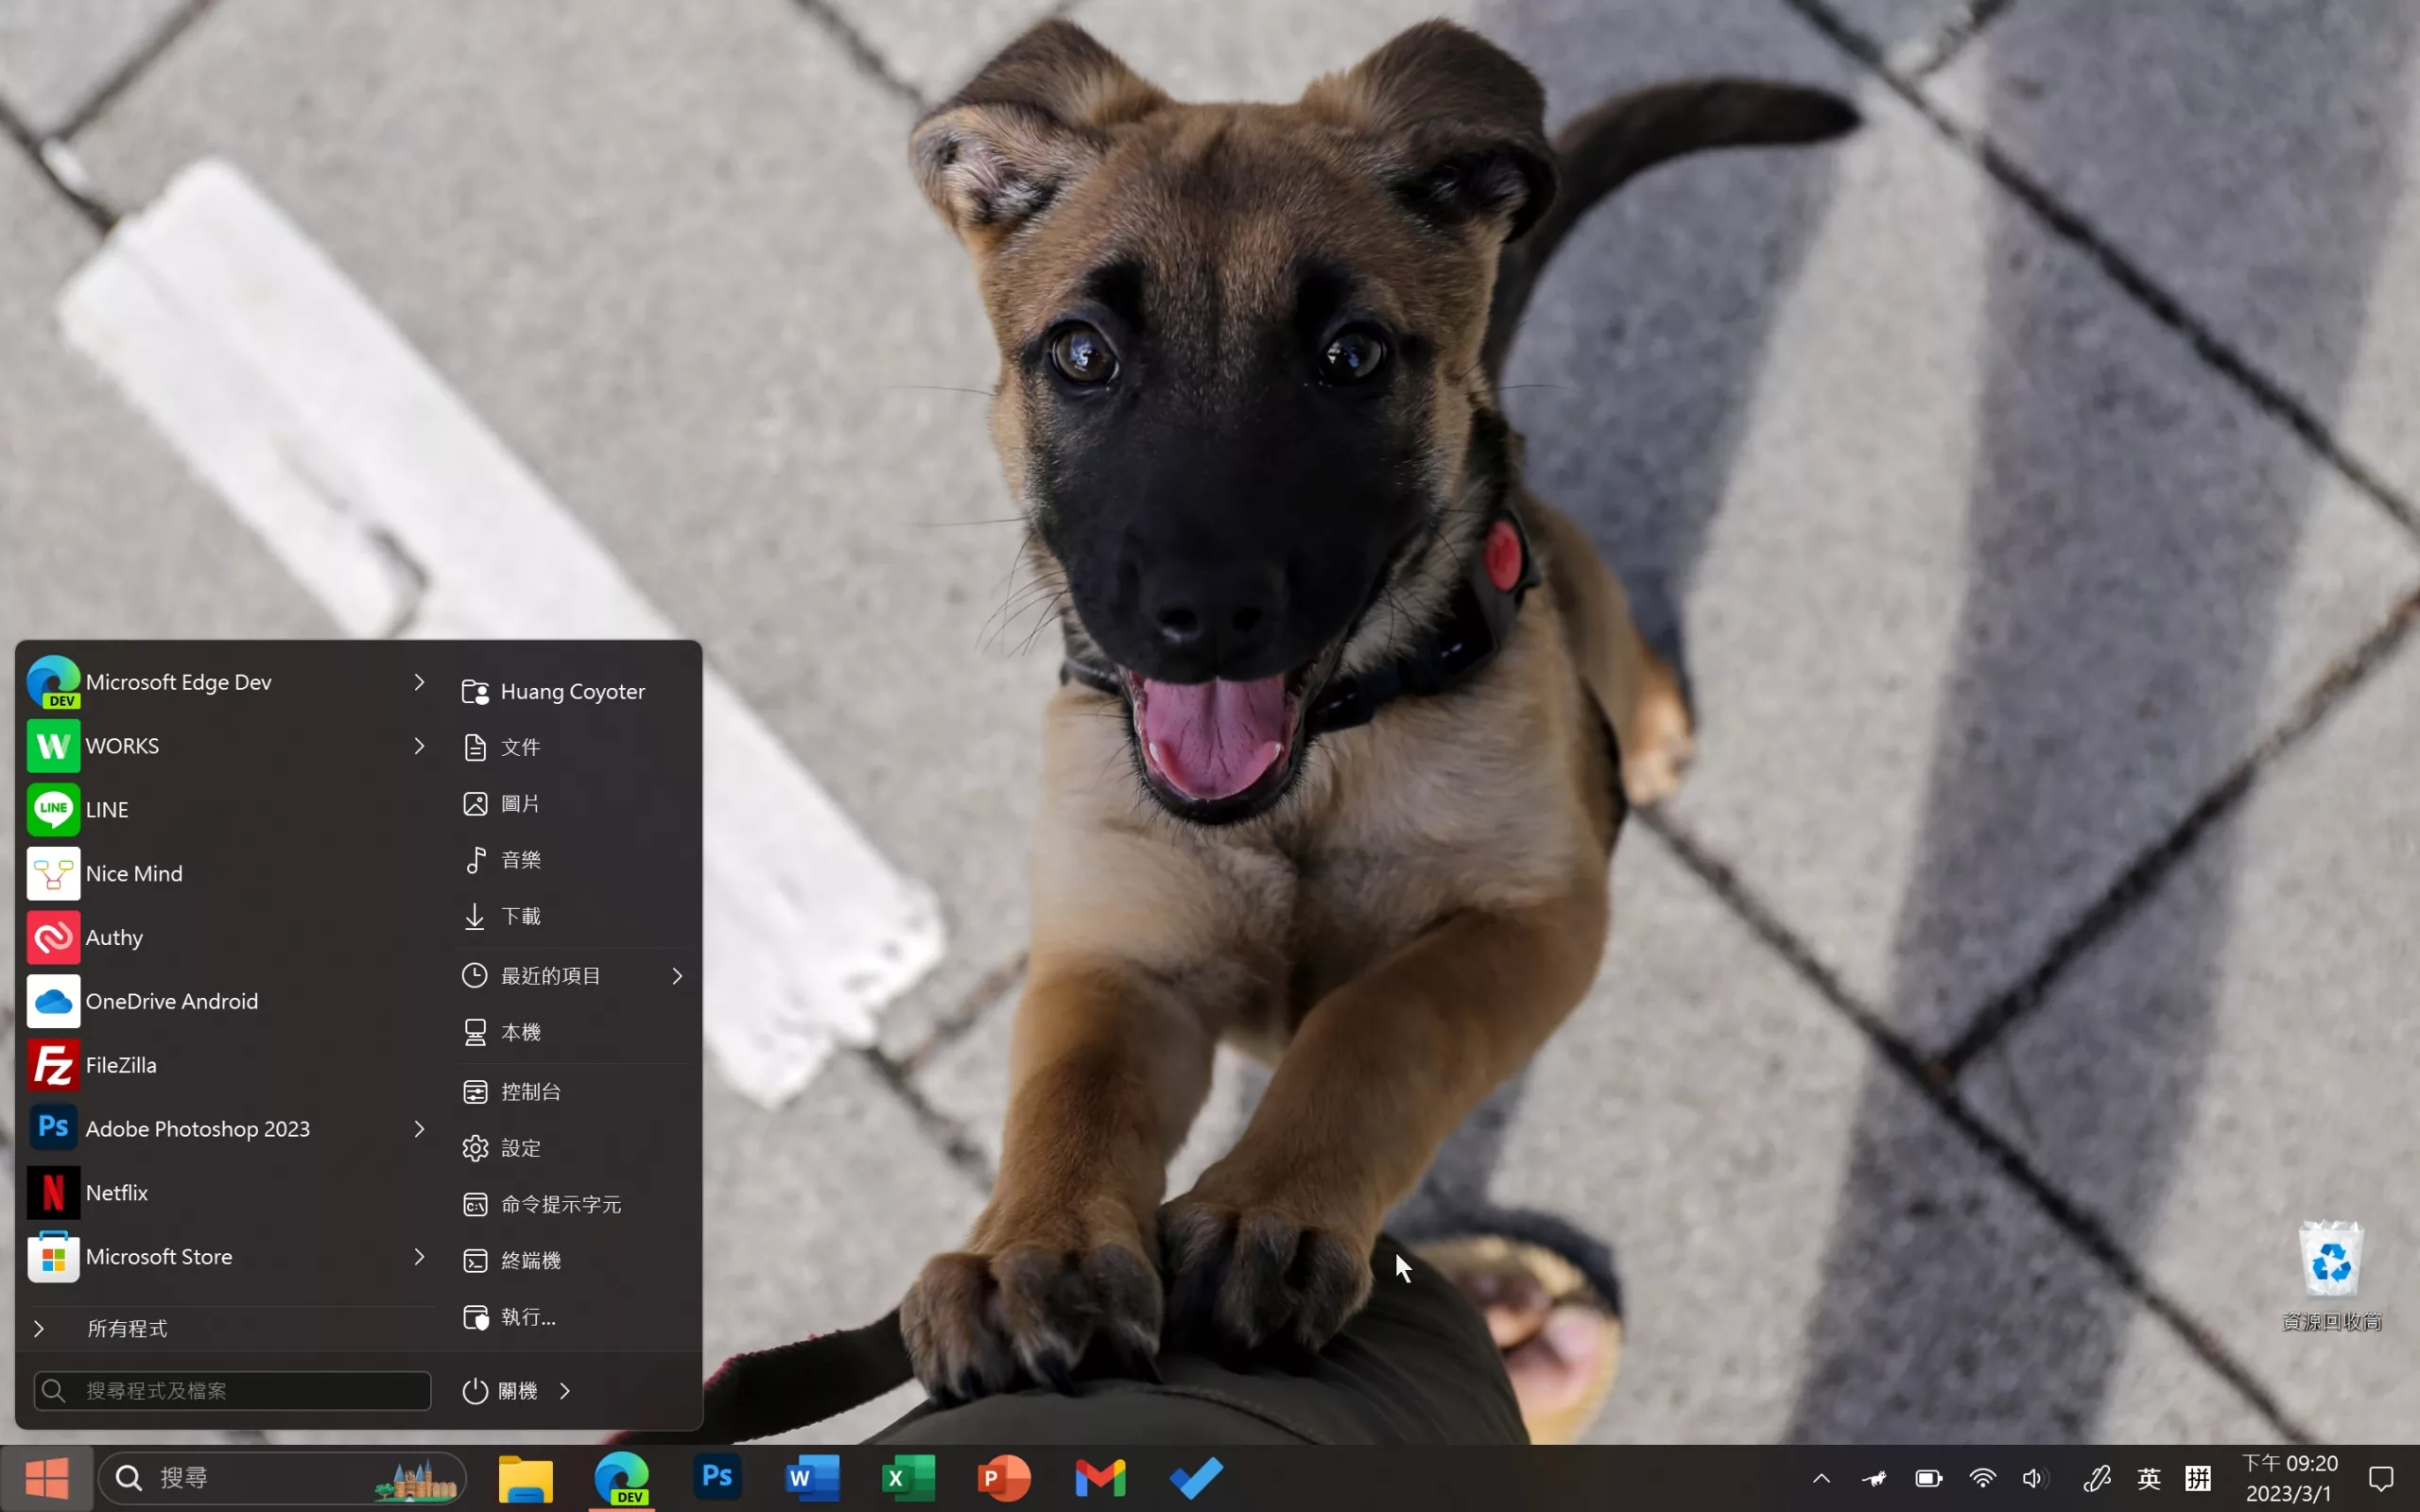This screenshot has width=2420, height=1512.
Task: Open PowerPoint from the taskbar
Action: (1004, 1478)
